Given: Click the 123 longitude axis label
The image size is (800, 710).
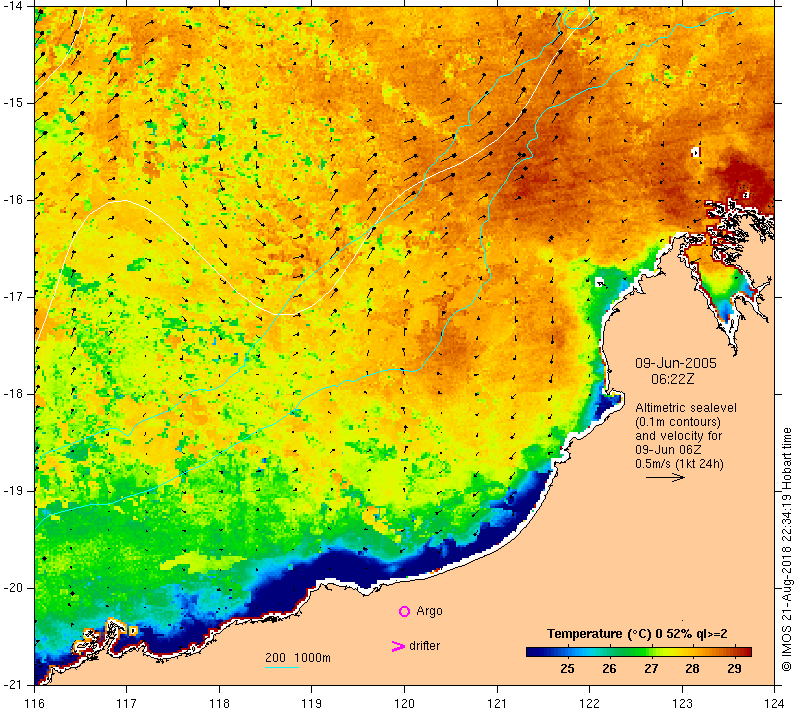Looking at the screenshot, I should (x=682, y=703).
